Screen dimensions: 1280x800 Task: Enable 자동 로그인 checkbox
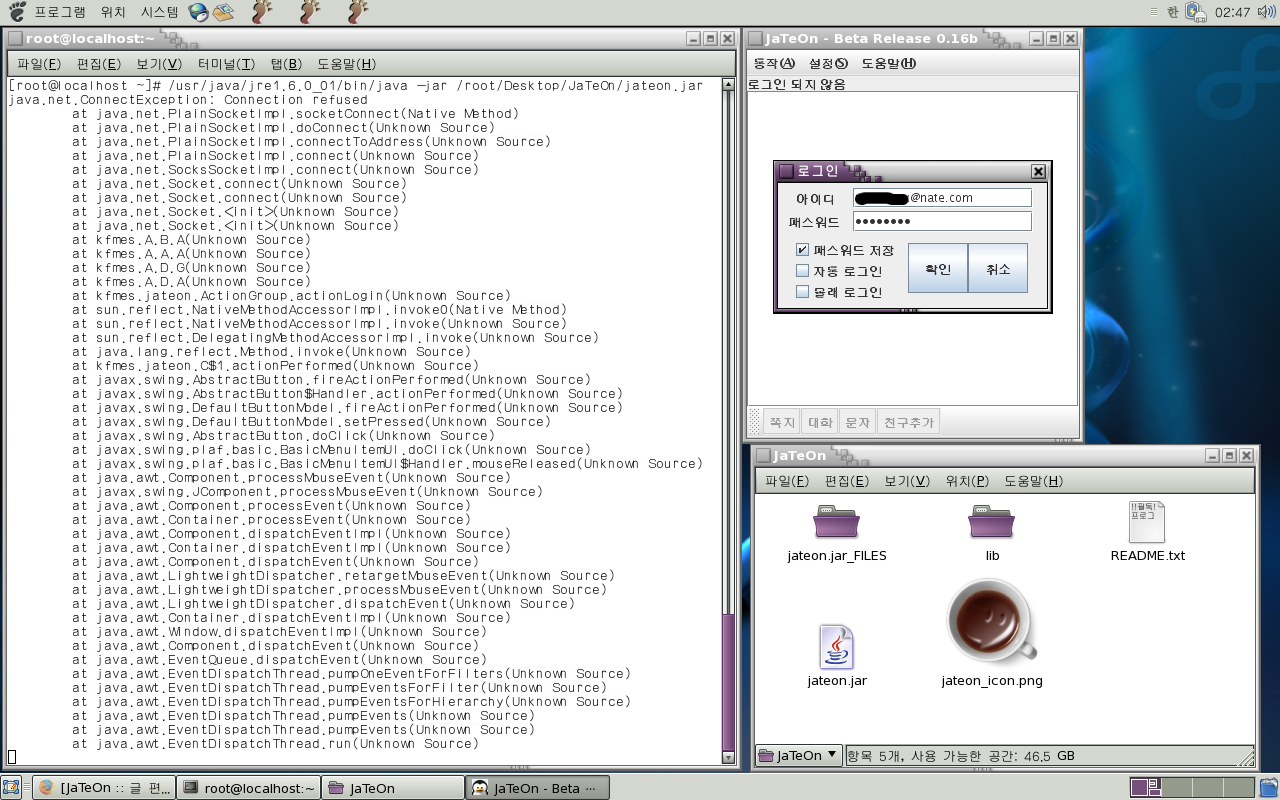click(802, 271)
